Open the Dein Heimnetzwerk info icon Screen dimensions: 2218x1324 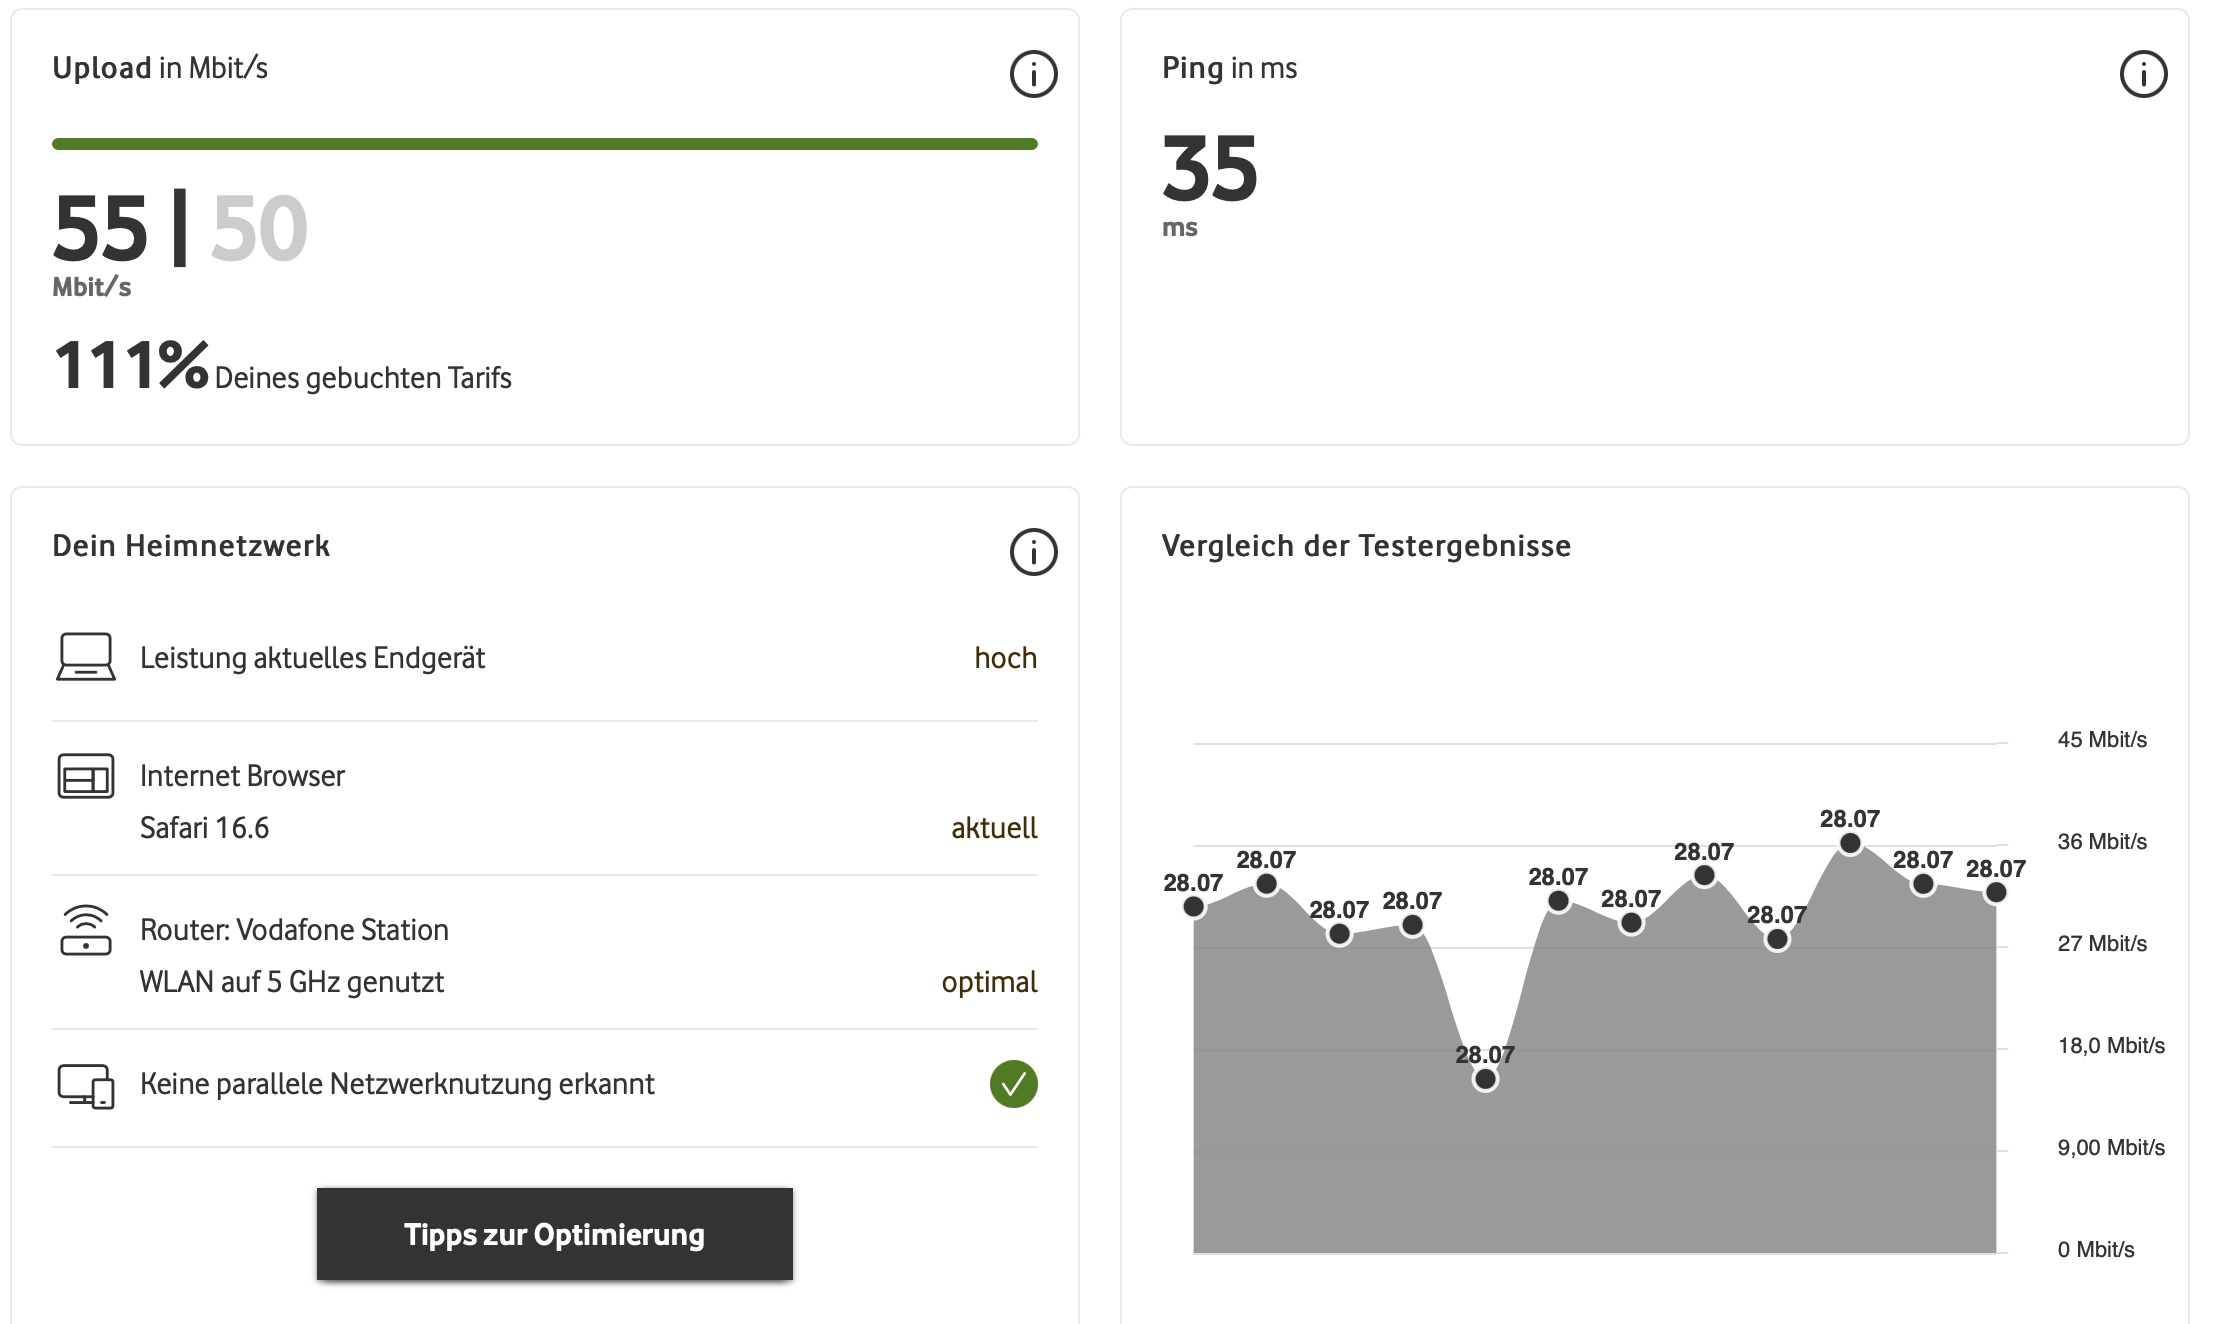coord(1033,552)
